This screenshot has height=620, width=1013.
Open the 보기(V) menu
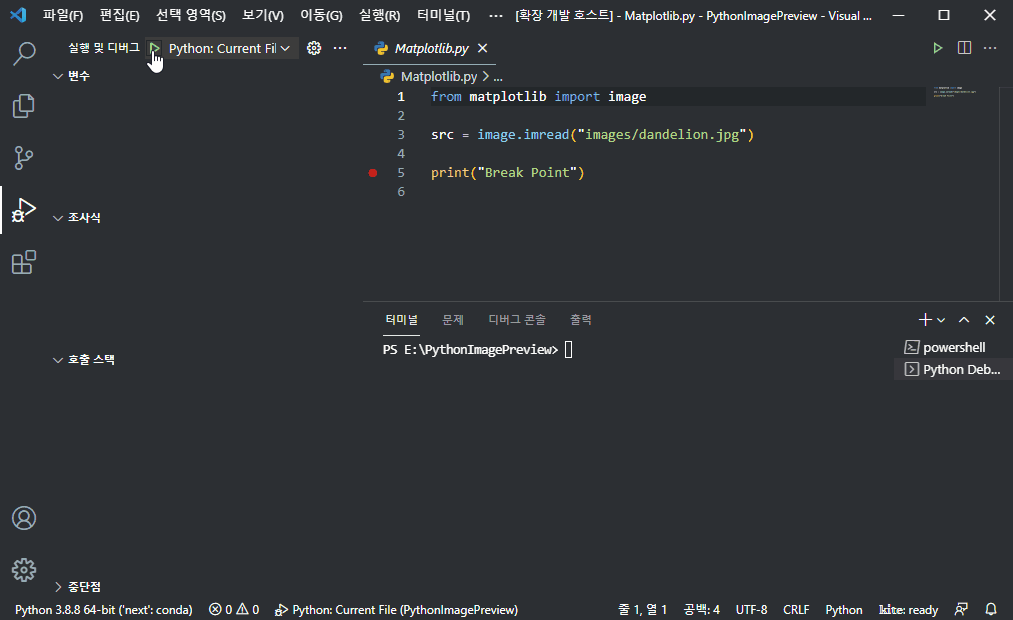[x=263, y=16]
